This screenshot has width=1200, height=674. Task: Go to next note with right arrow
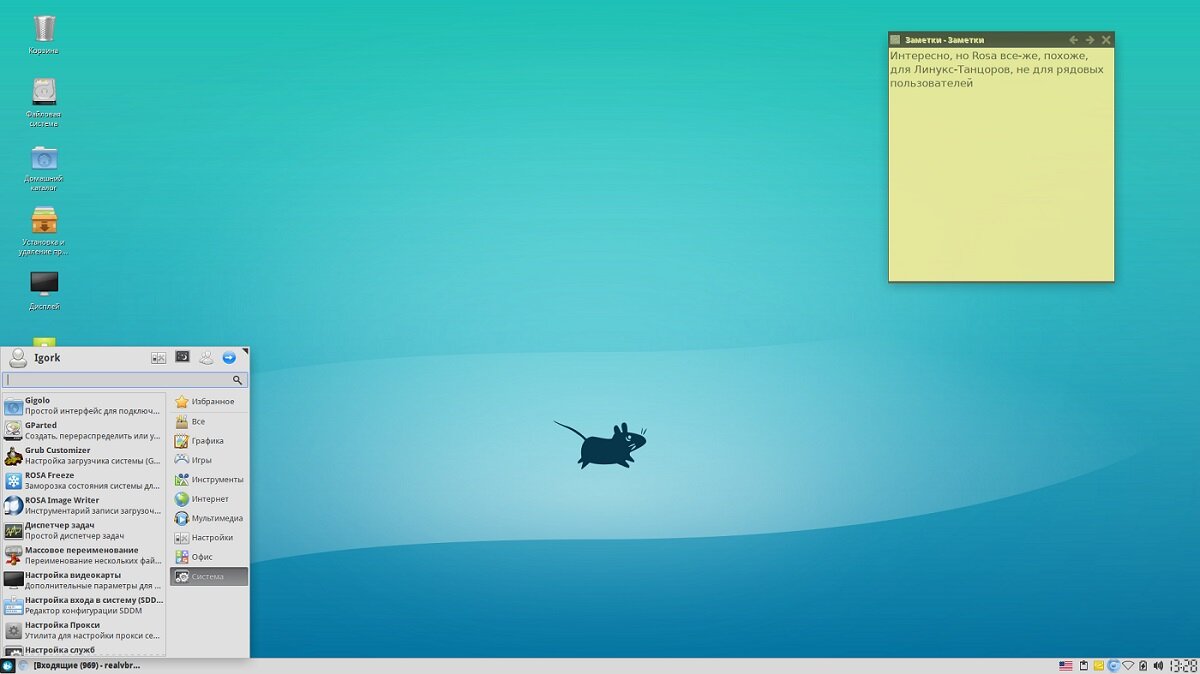(1090, 39)
